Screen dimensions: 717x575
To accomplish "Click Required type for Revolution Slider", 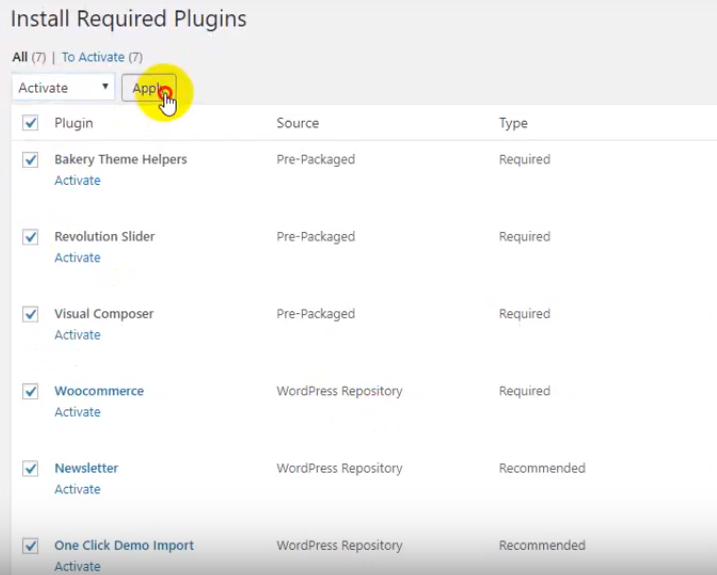I will [524, 237].
